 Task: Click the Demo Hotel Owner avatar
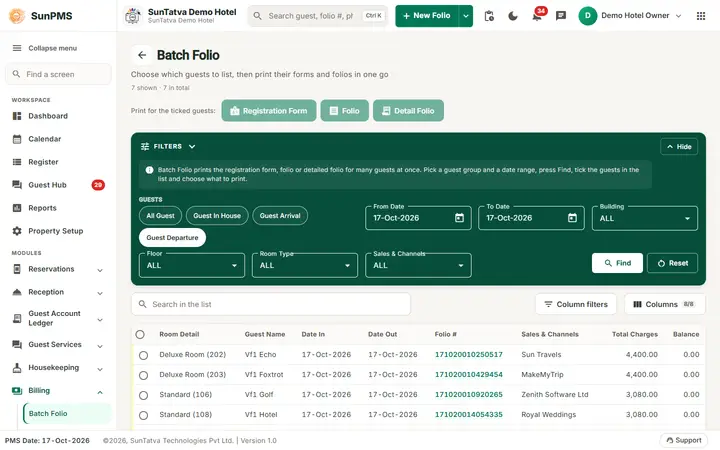pyautogui.click(x=587, y=16)
